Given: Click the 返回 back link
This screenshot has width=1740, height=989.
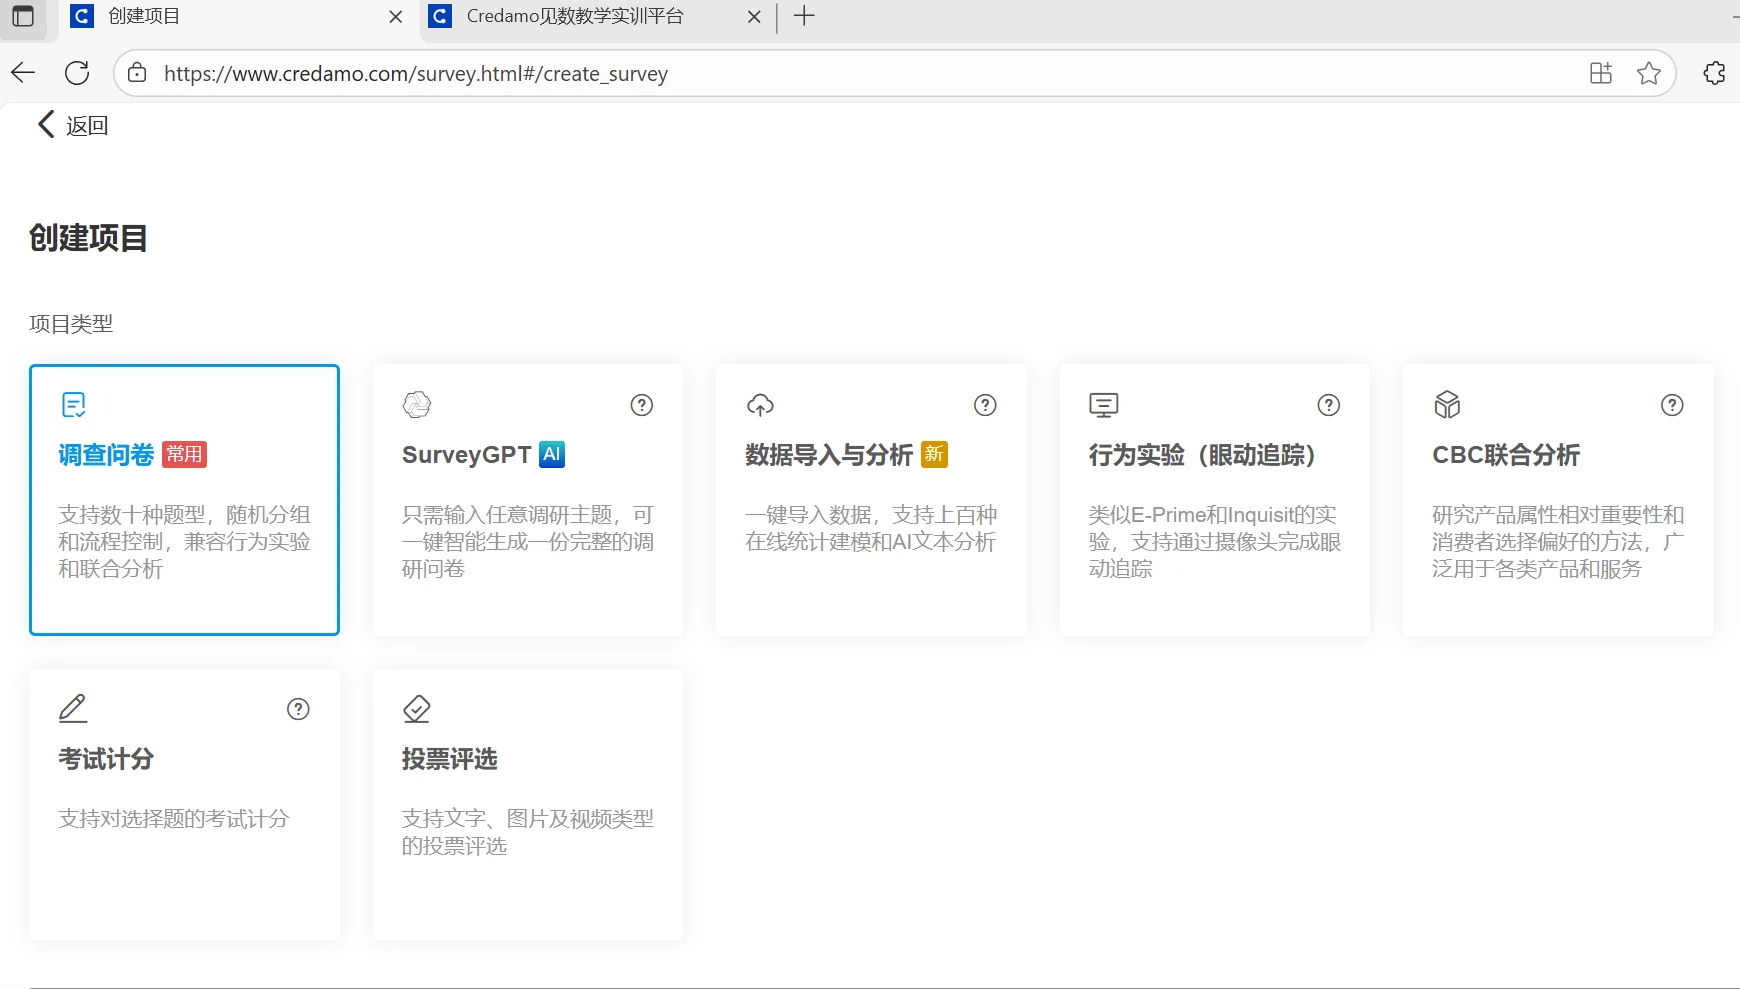Looking at the screenshot, I should [x=70, y=124].
